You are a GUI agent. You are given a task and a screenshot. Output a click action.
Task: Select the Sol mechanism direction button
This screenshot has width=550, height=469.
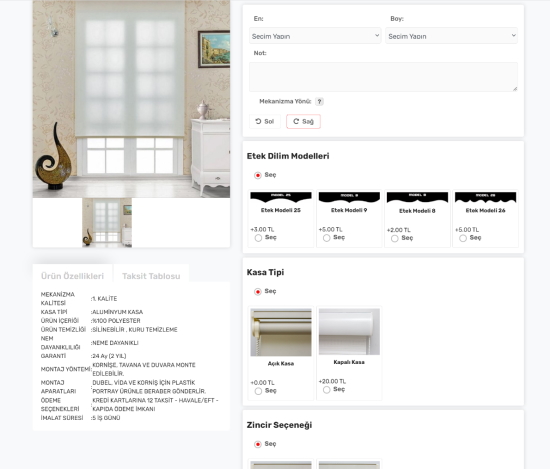click(265, 121)
